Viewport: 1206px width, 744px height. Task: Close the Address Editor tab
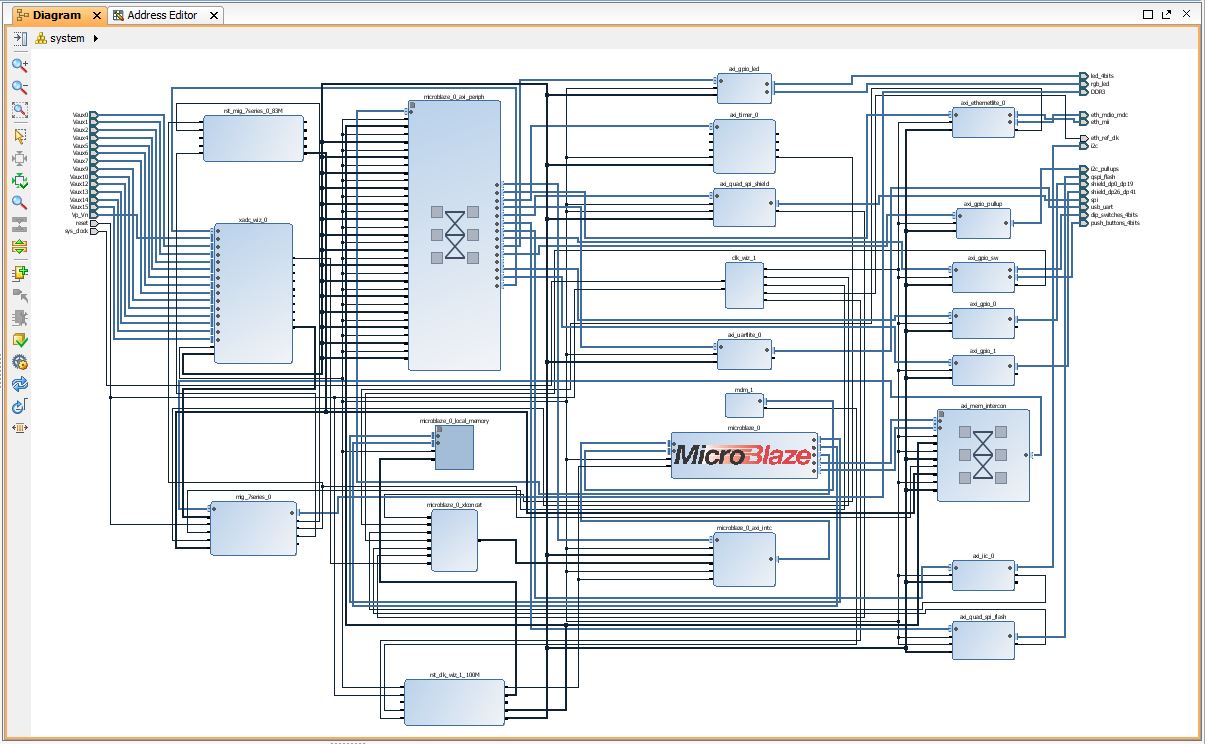[x=213, y=15]
